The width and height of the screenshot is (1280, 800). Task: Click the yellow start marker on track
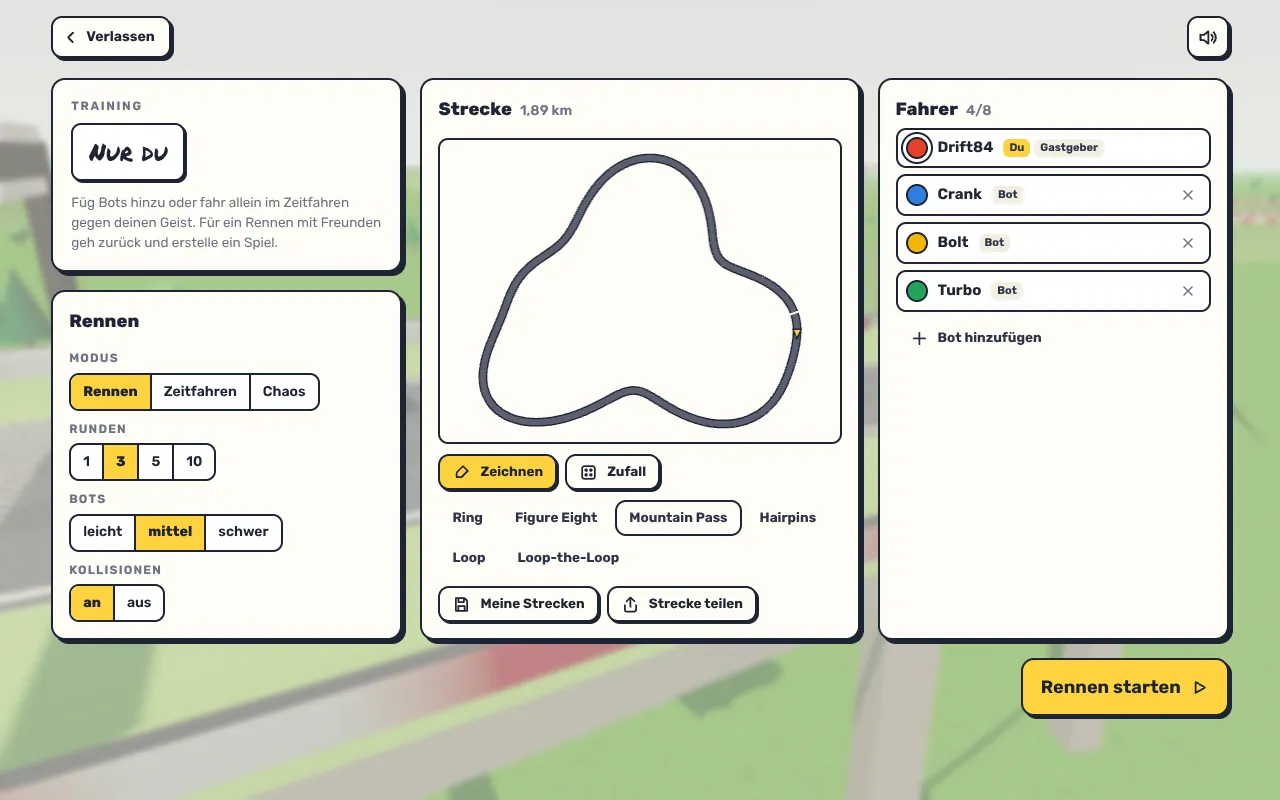tap(797, 333)
